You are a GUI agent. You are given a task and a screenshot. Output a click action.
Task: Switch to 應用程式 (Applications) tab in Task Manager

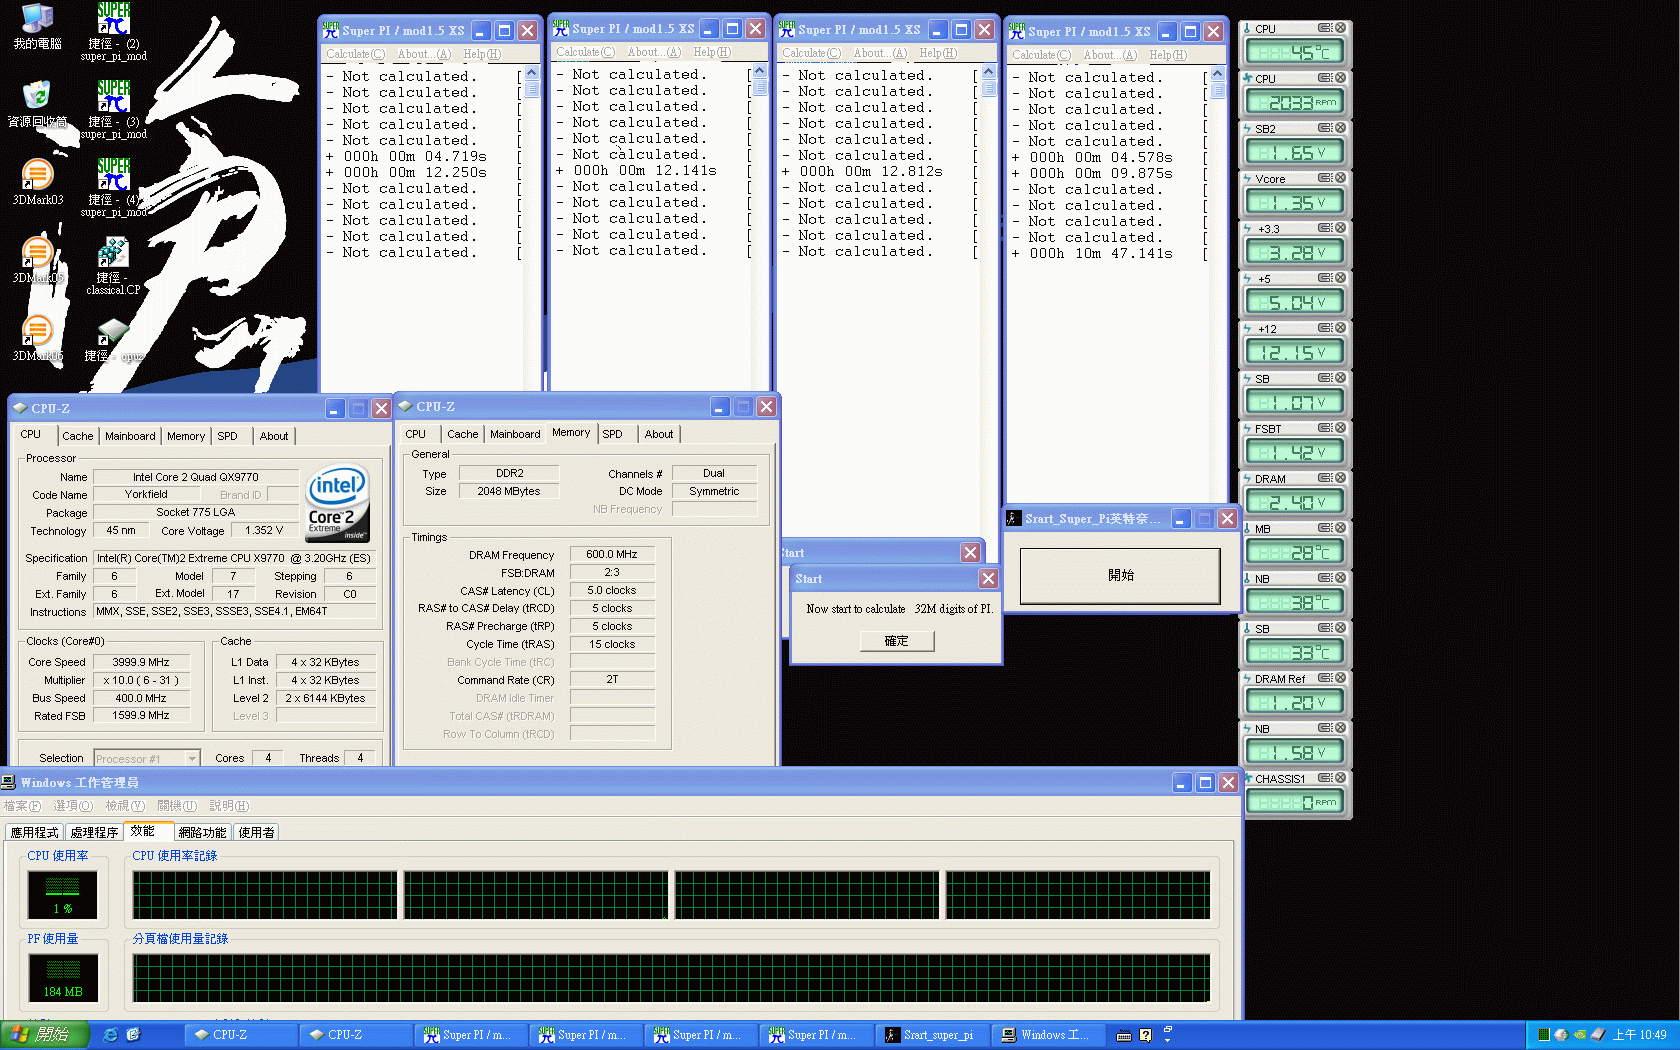[35, 832]
